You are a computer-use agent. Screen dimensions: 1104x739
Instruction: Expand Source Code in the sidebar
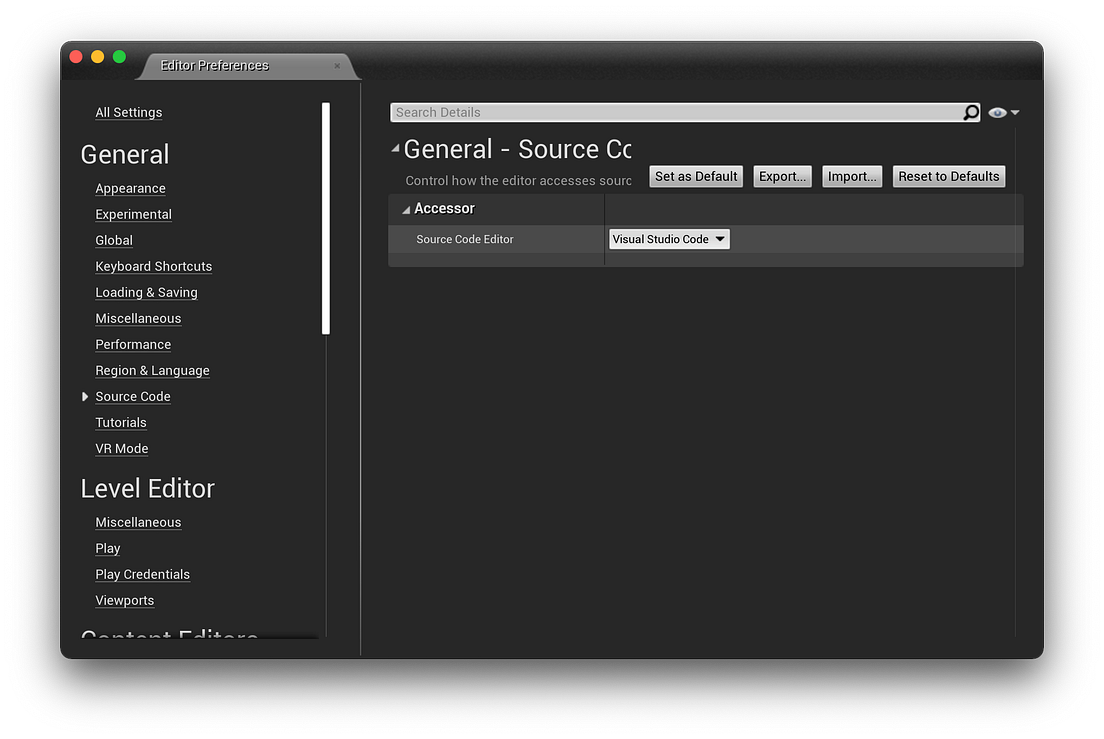point(85,396)
